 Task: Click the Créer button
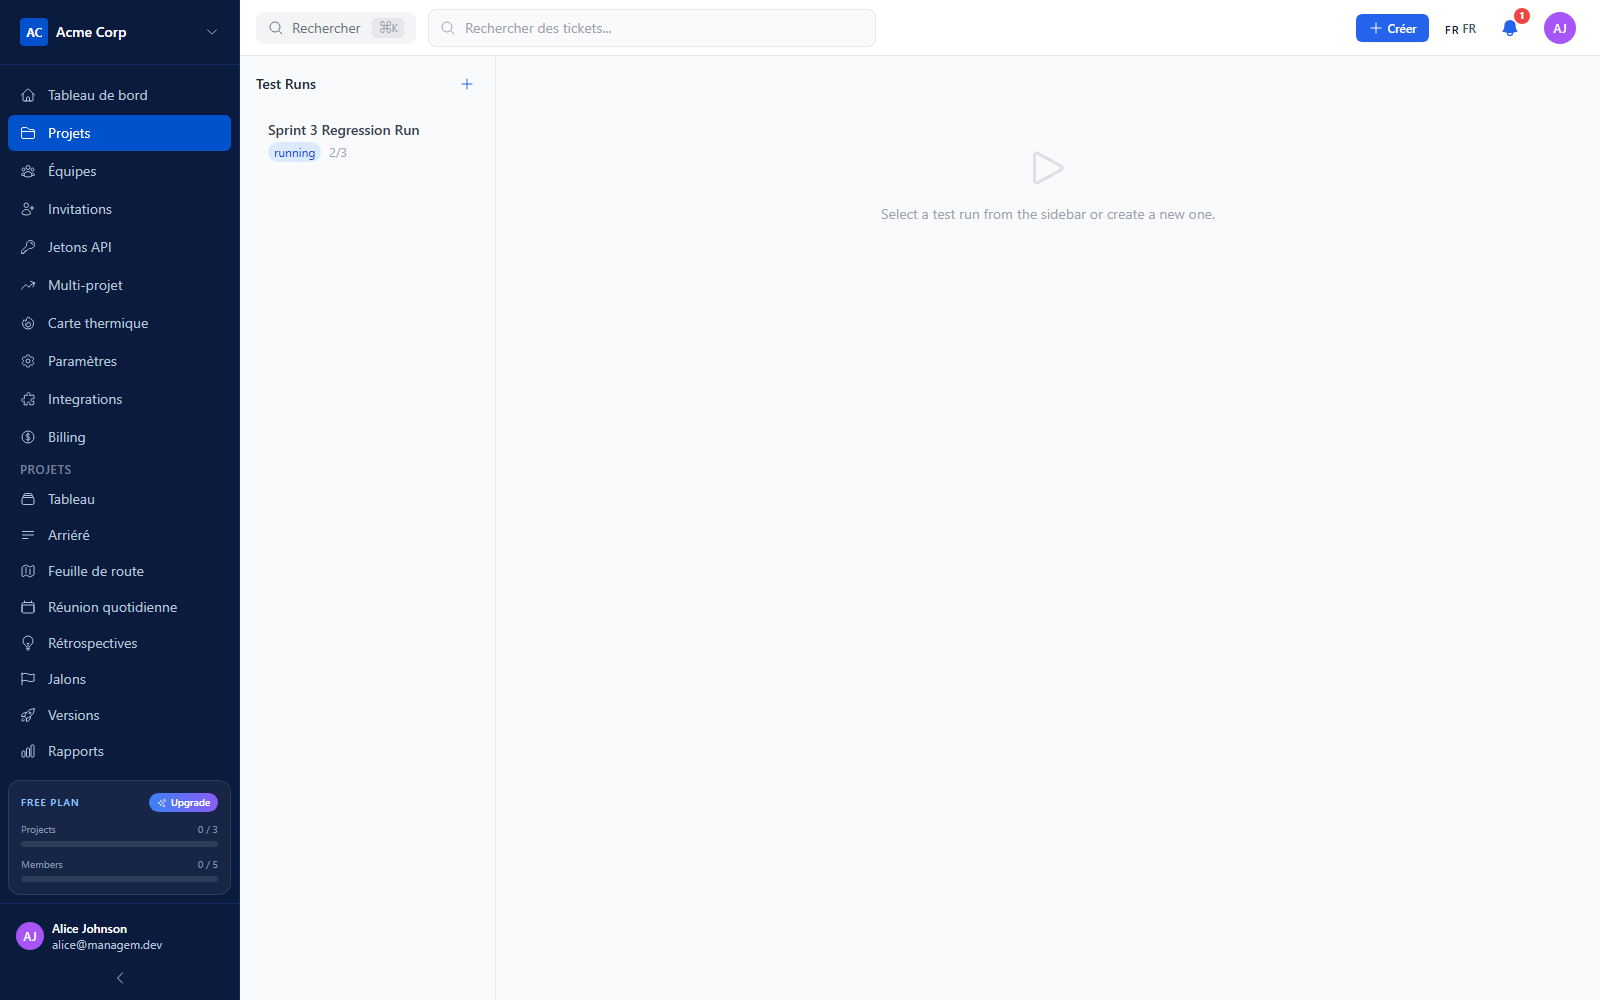[1392, 28]
